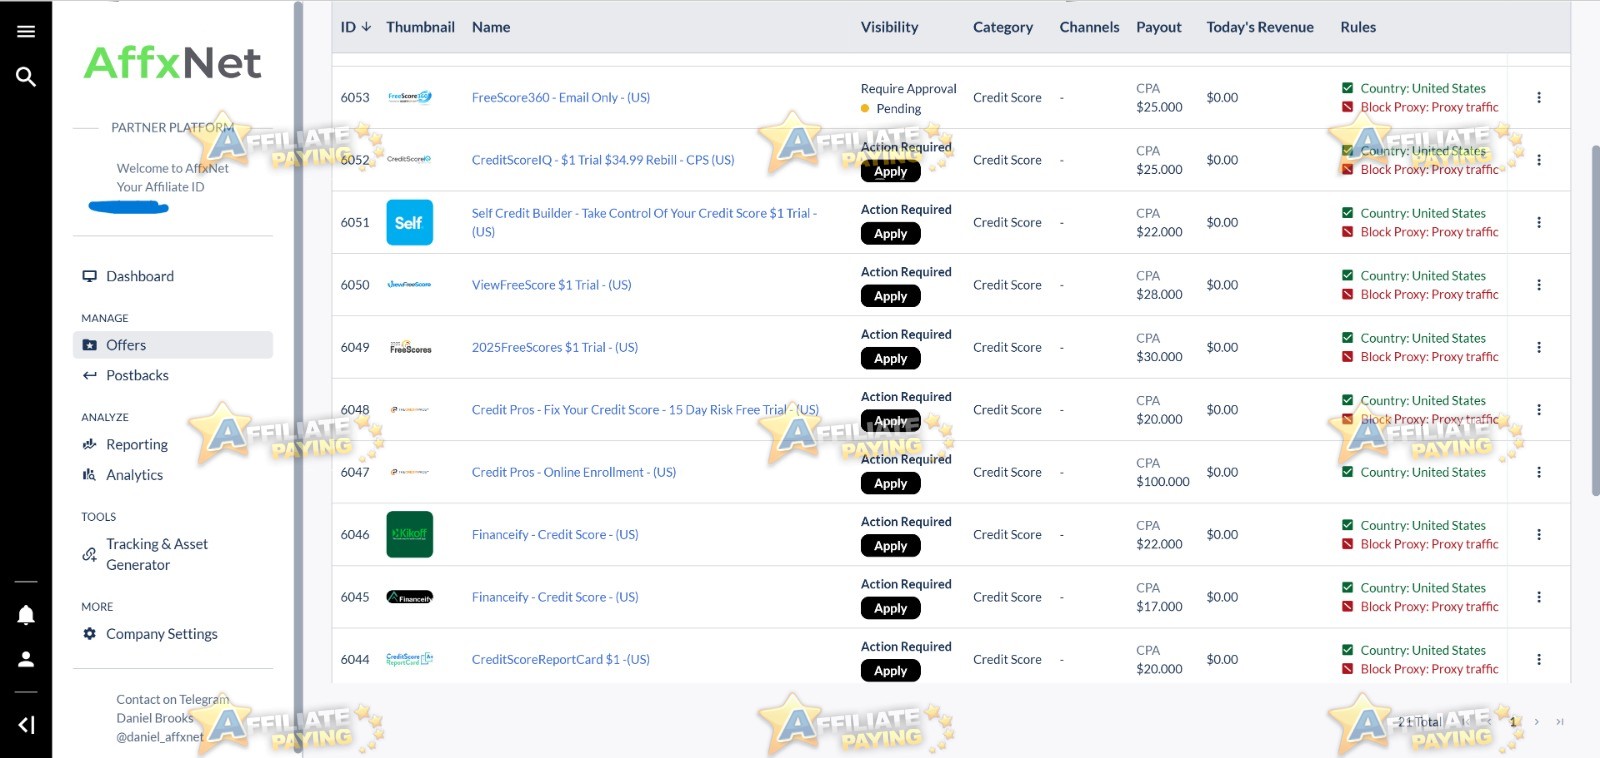Click the Pending status of FreeScore360

click(891, 109)
